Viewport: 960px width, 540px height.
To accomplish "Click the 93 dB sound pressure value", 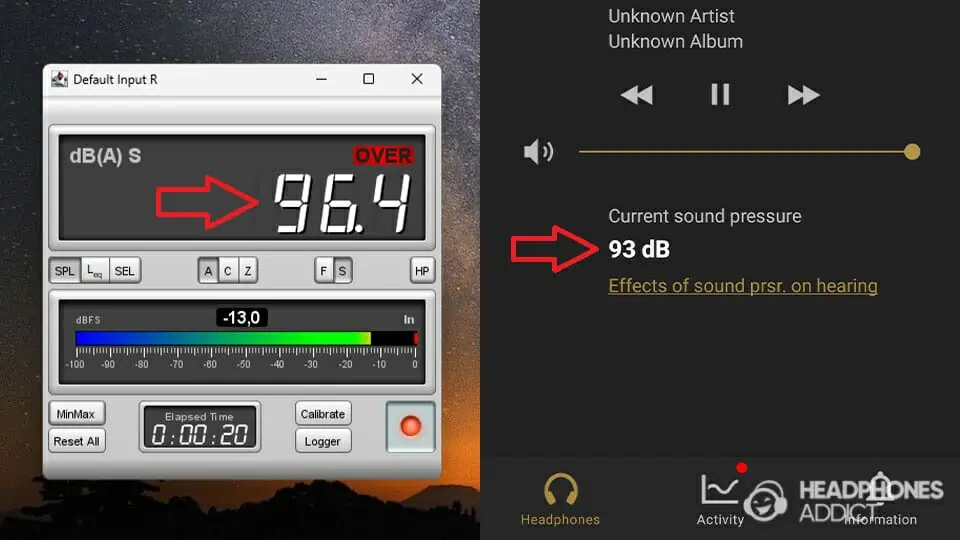I will [x=639, y=249].
